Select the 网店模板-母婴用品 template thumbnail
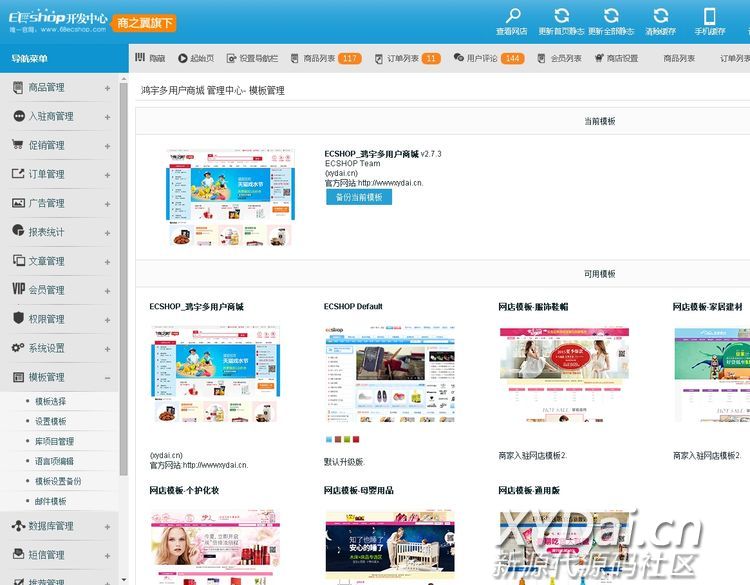 [390, 548]
